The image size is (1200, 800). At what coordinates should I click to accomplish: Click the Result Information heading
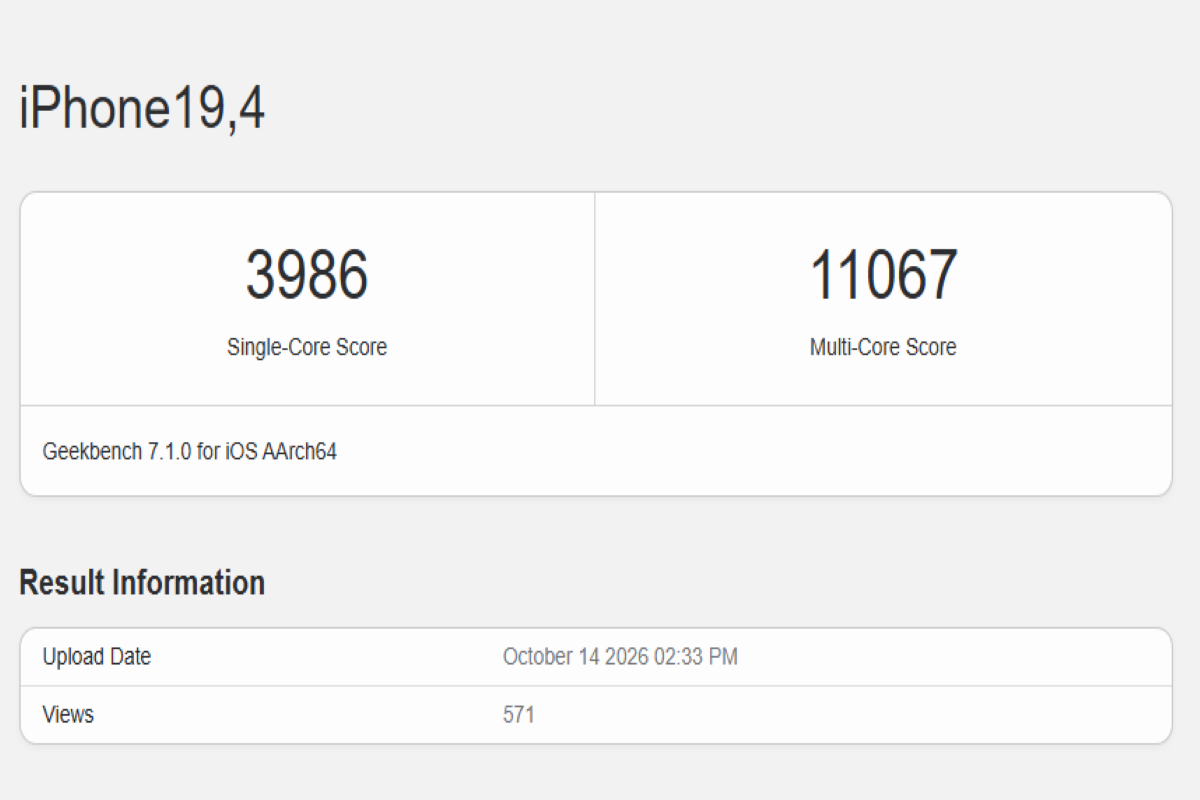(x=142, y=582)
